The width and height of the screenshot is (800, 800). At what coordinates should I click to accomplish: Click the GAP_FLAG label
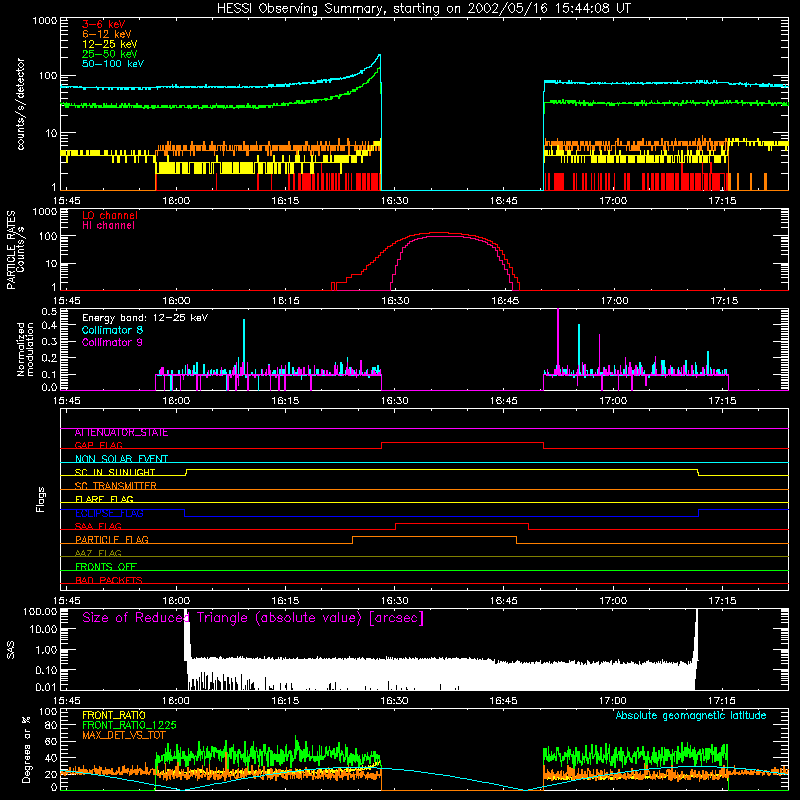tap(98, 445)
